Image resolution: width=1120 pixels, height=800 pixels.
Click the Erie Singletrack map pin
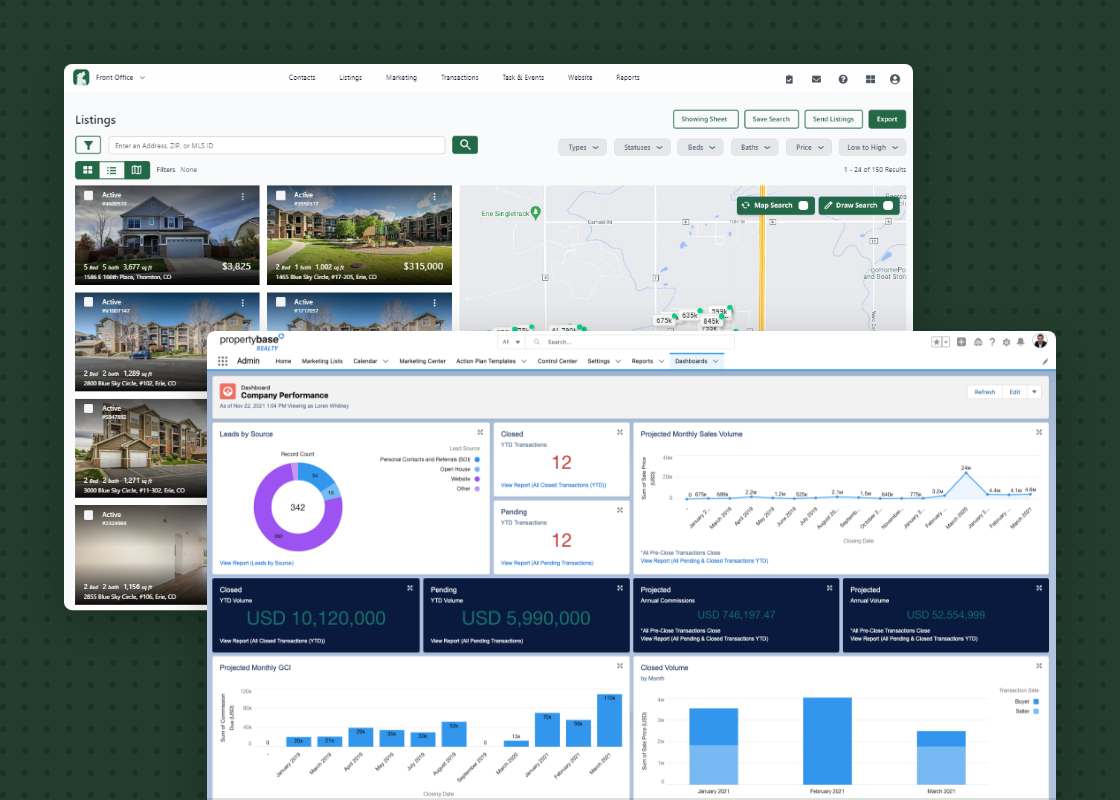pyautogui.click(x=536, y=212)
